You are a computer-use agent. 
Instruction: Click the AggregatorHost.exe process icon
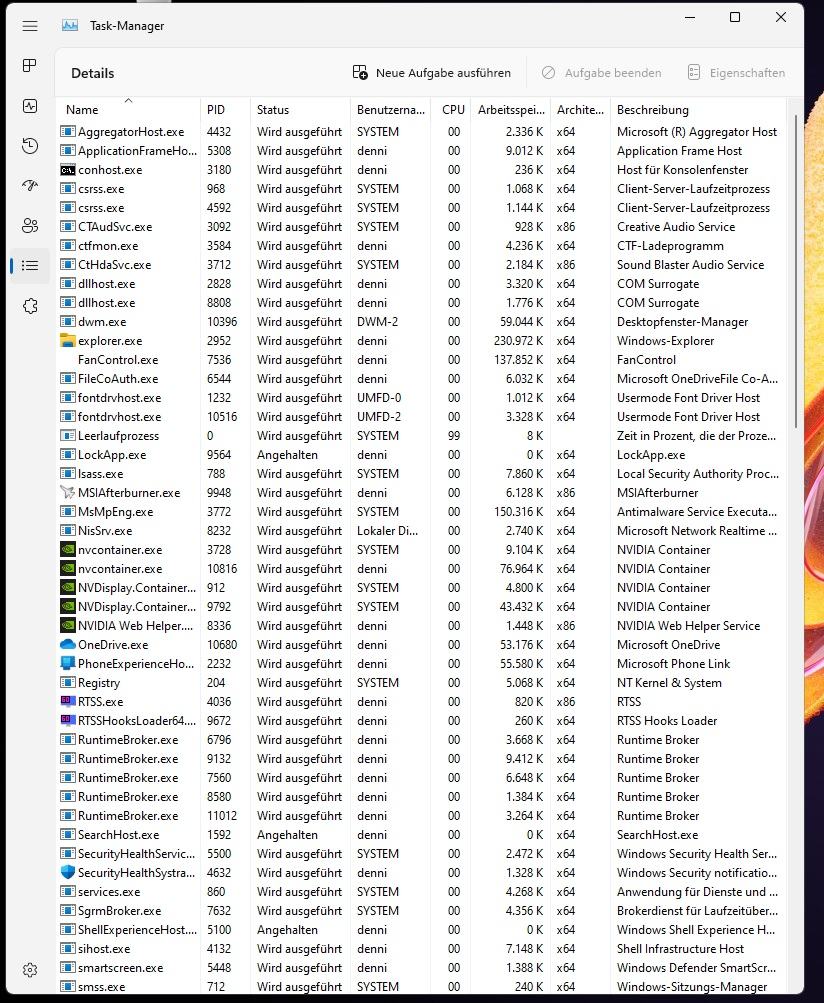67,132
